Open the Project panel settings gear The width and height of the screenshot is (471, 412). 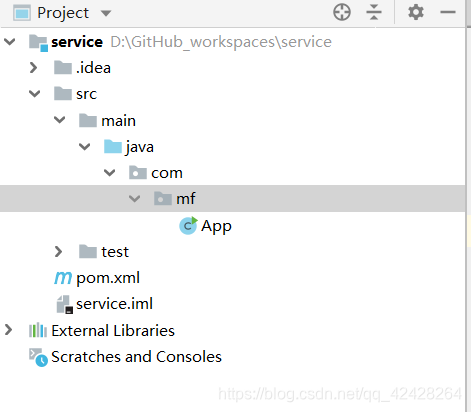click(x=416, y=13)
